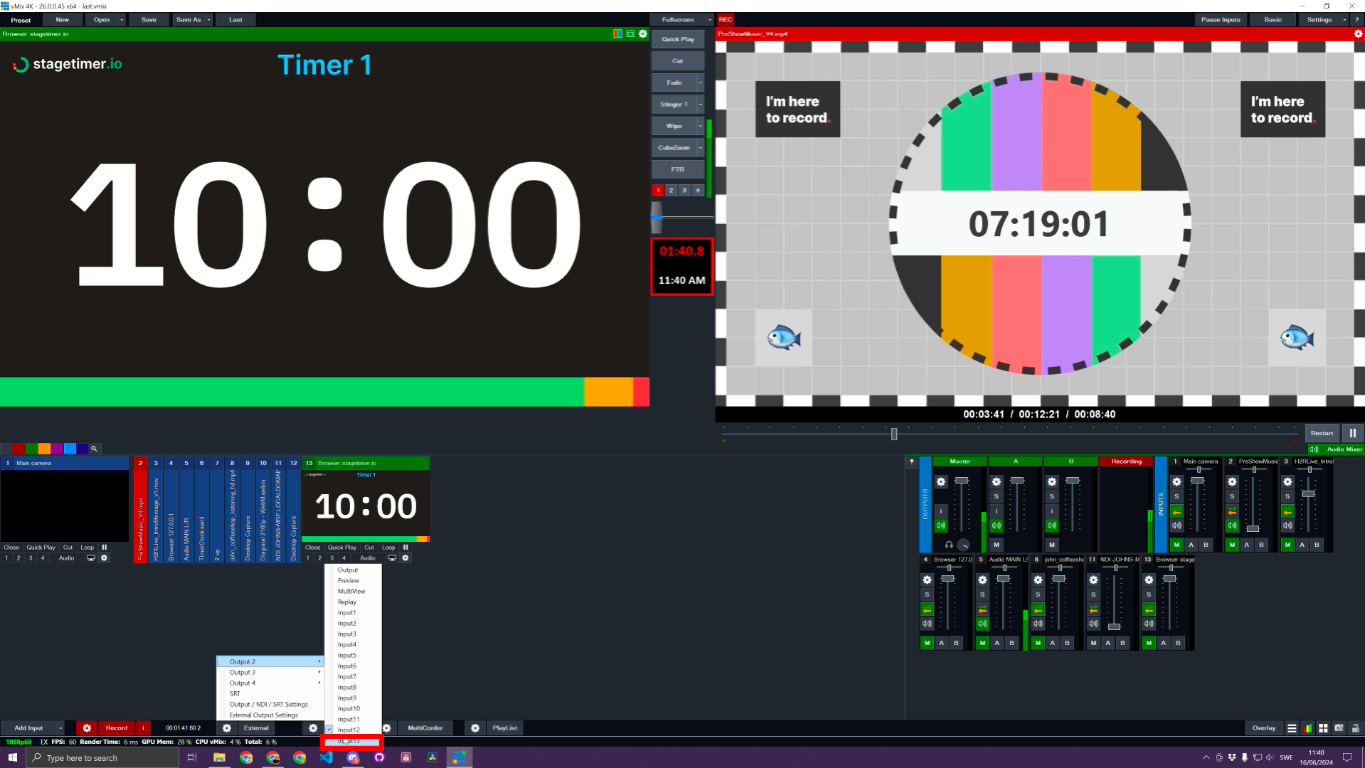Solo the Main camera channel using its S button
1365x768 pixels.
(x=1177, y=496)
